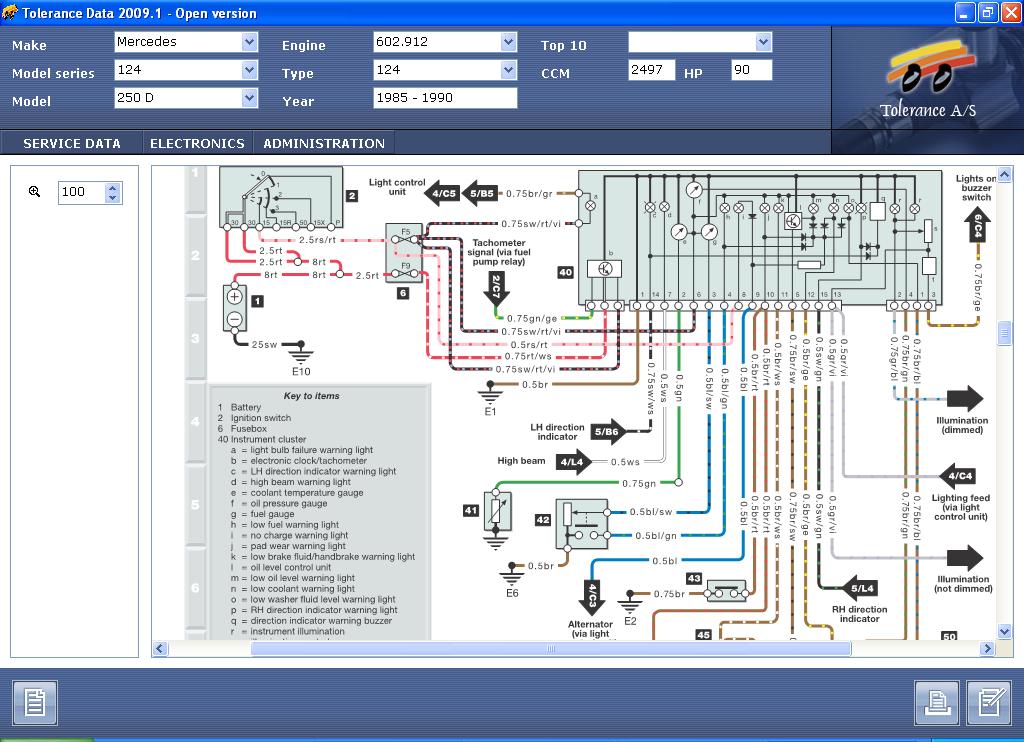This screenshot has height=742, width=1024.
Task: Click component label 2 ignition switch
Action: pos(352,195)
